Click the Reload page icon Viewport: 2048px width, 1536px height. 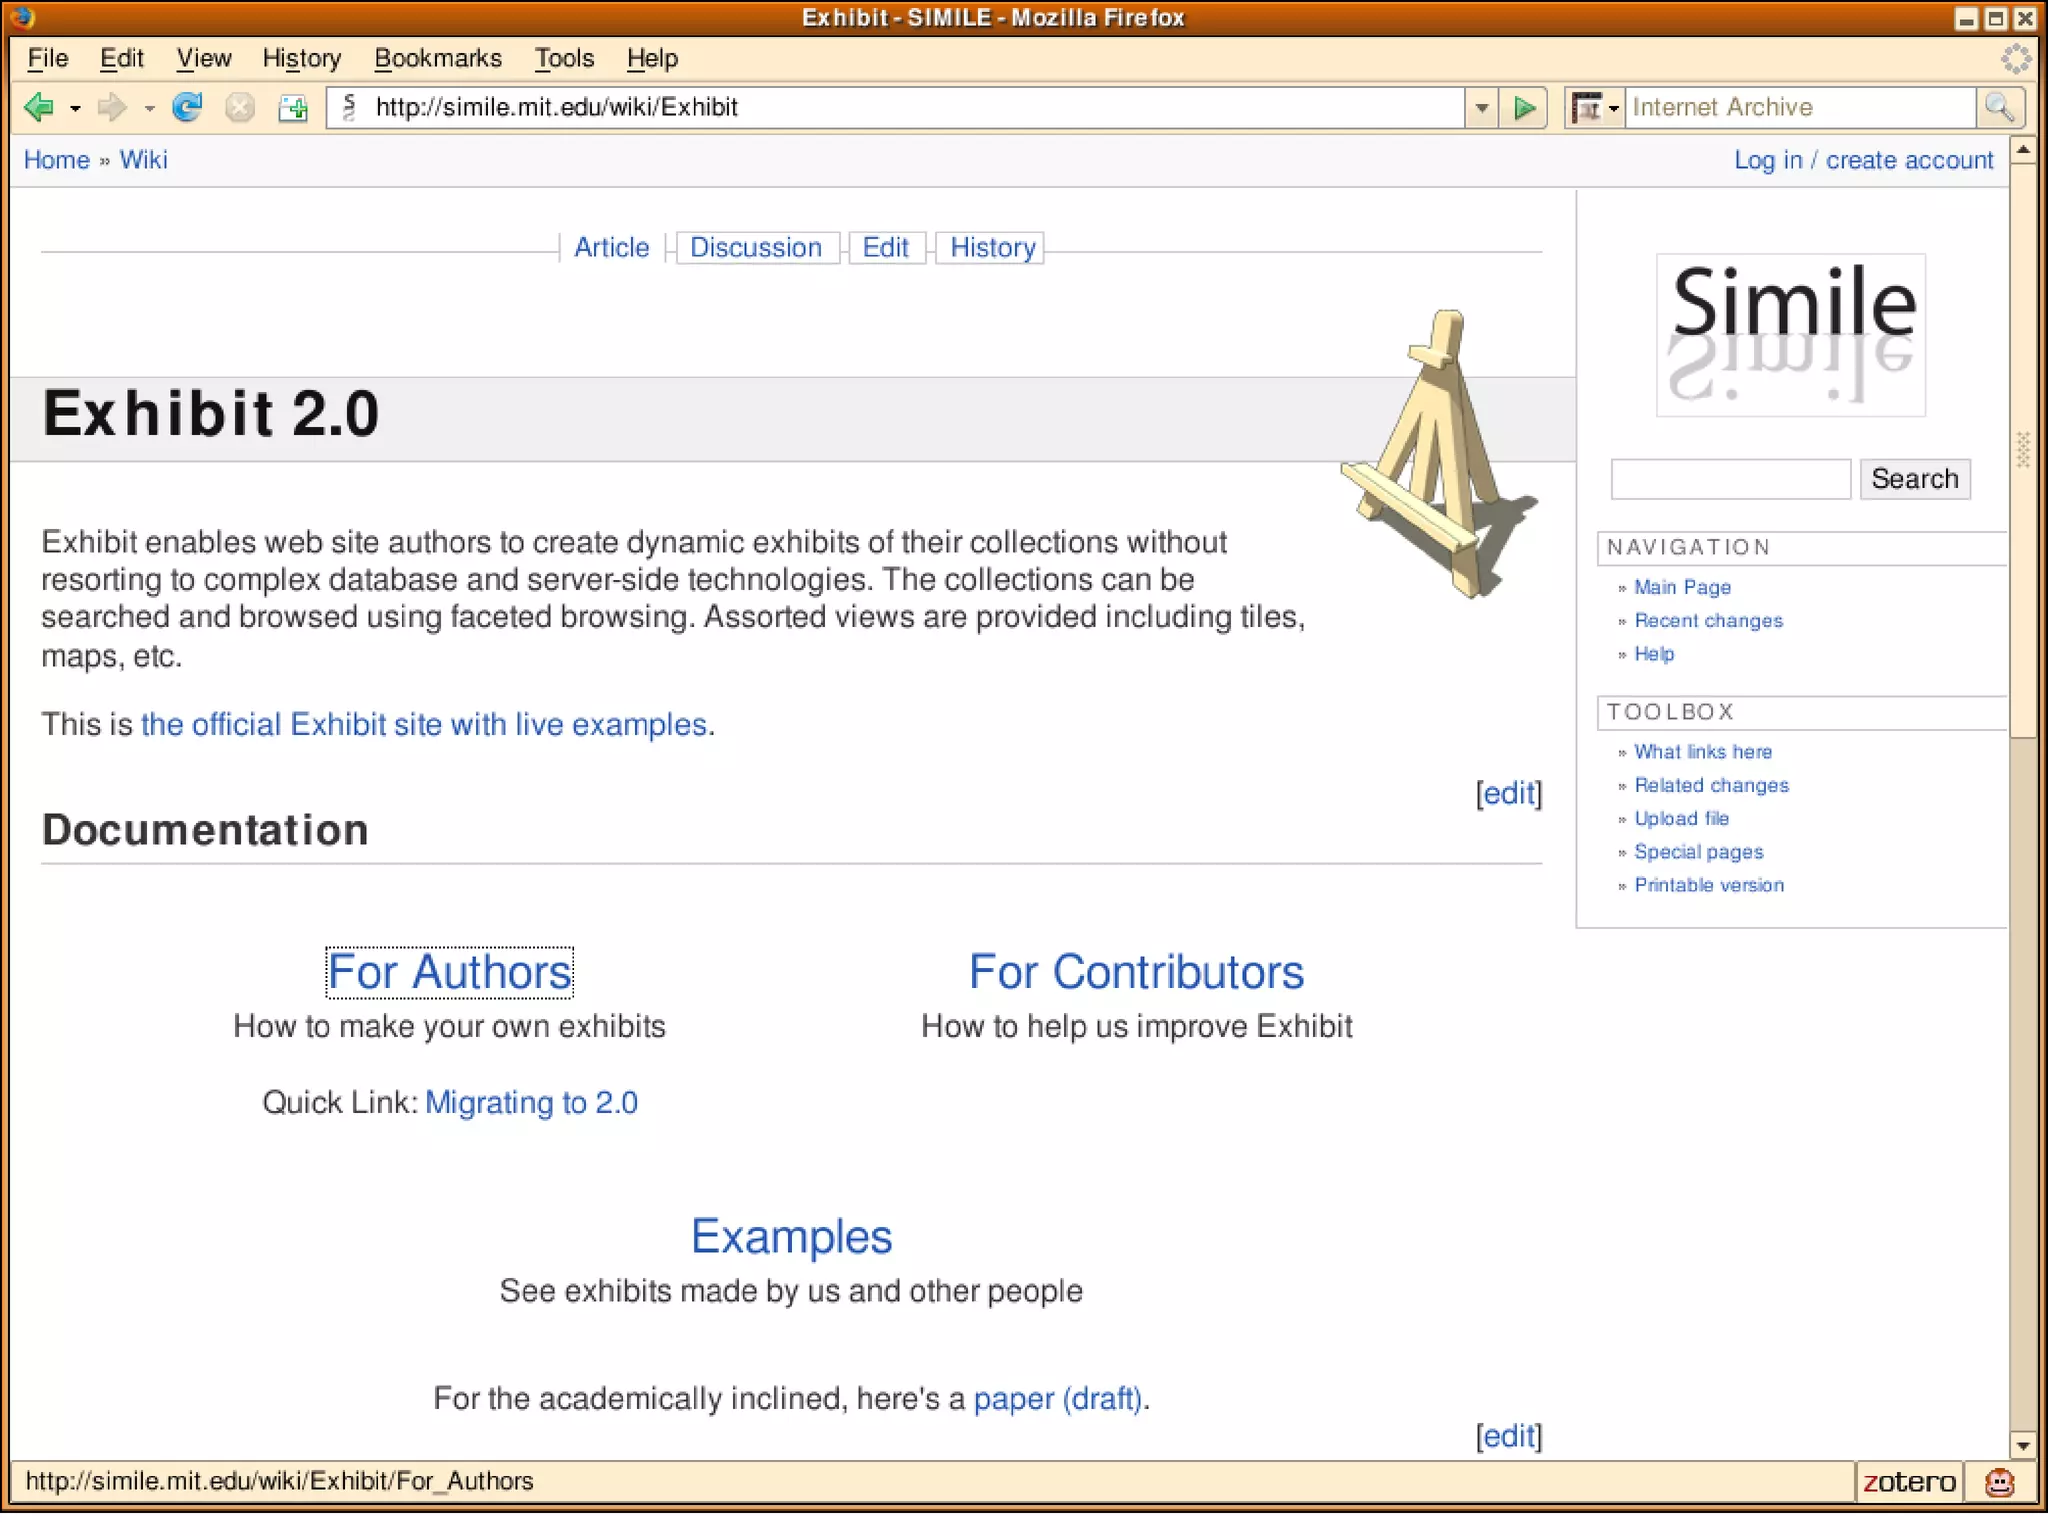[x=187, y=107]
